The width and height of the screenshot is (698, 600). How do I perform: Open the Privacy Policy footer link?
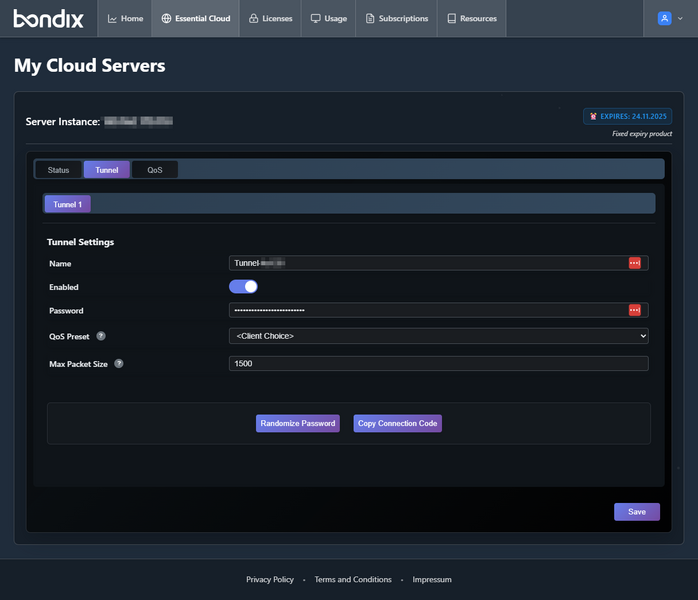[270, 579]
